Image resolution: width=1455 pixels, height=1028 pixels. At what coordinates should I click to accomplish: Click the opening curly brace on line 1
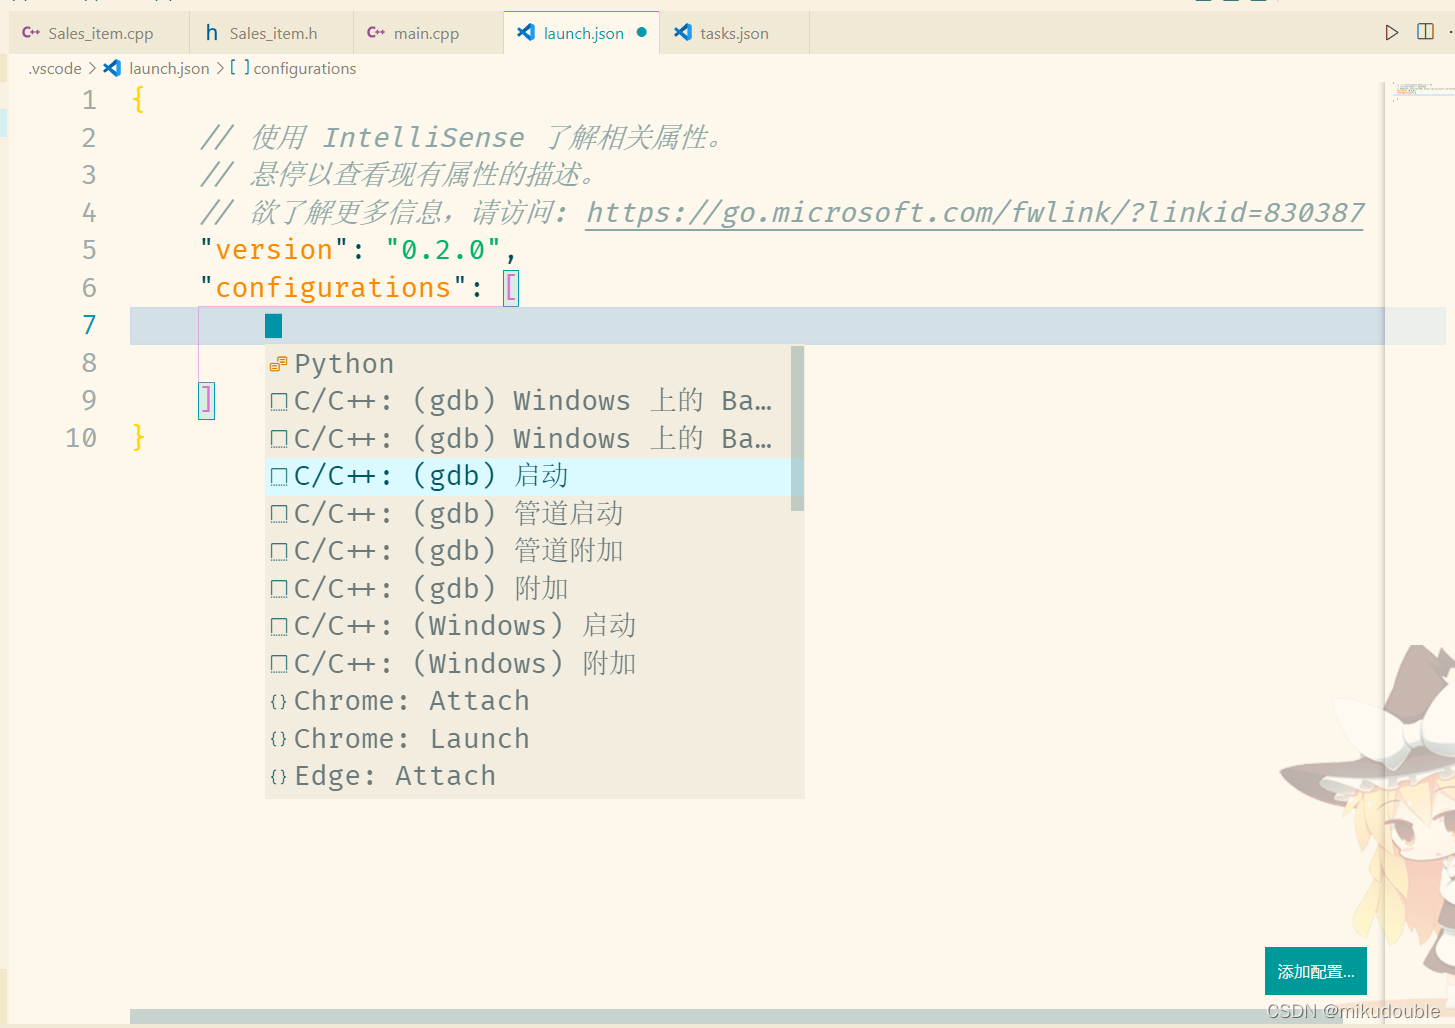(x=138, y=100)
